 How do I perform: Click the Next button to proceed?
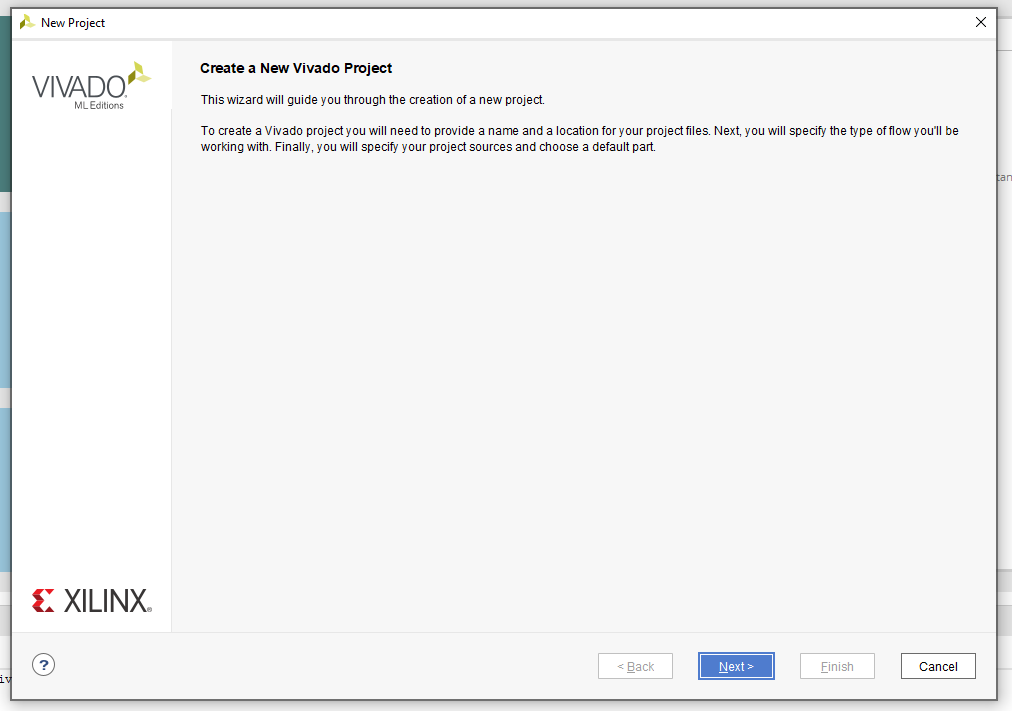pyautogui.click(x=736, y=666)
